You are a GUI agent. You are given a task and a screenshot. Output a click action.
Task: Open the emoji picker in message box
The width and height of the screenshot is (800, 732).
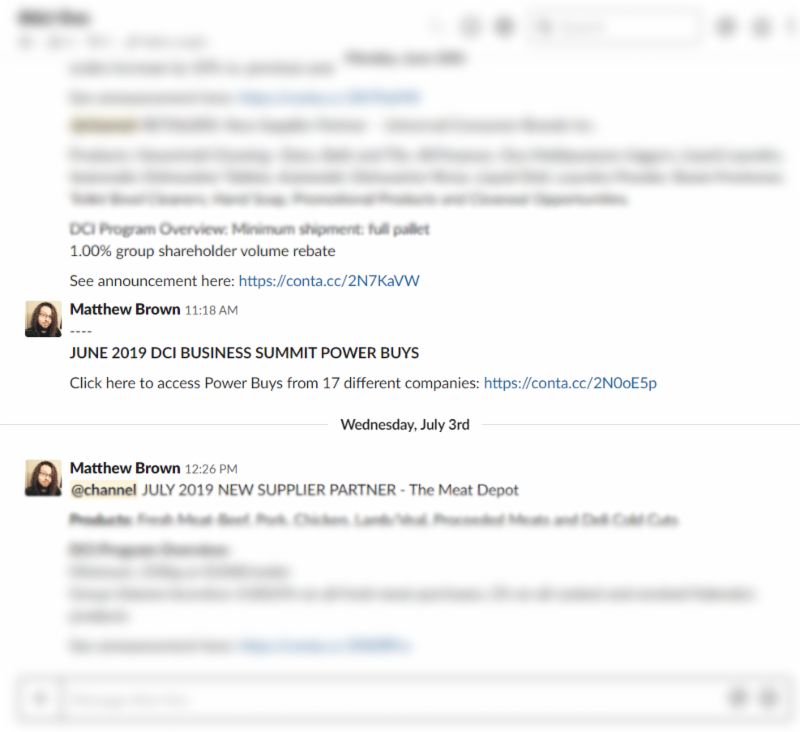point(768,698)
